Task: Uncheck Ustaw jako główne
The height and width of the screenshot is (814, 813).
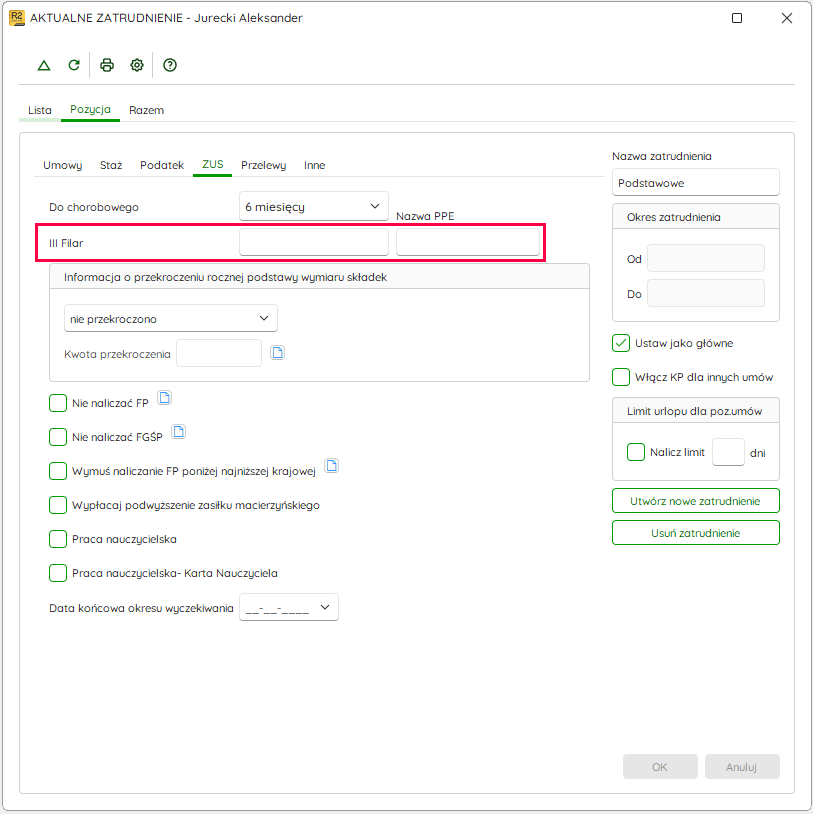Action: point(621,343)
